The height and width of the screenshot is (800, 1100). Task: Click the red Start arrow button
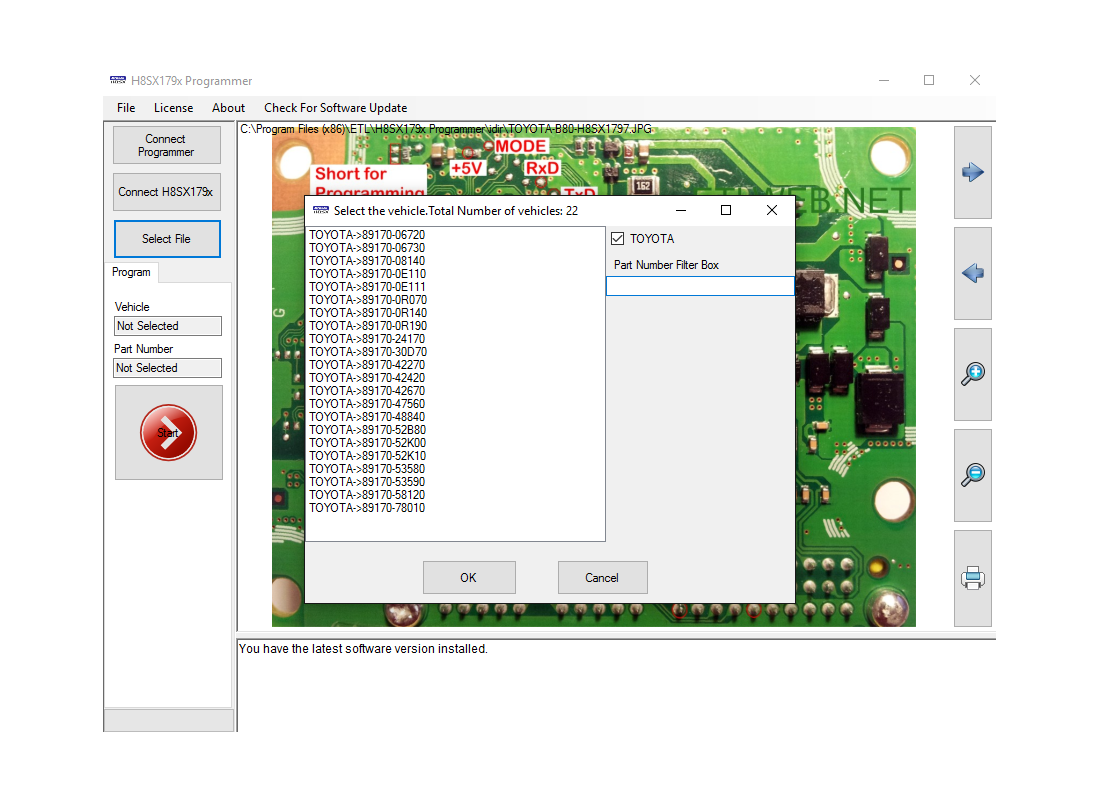pos(168,432)
